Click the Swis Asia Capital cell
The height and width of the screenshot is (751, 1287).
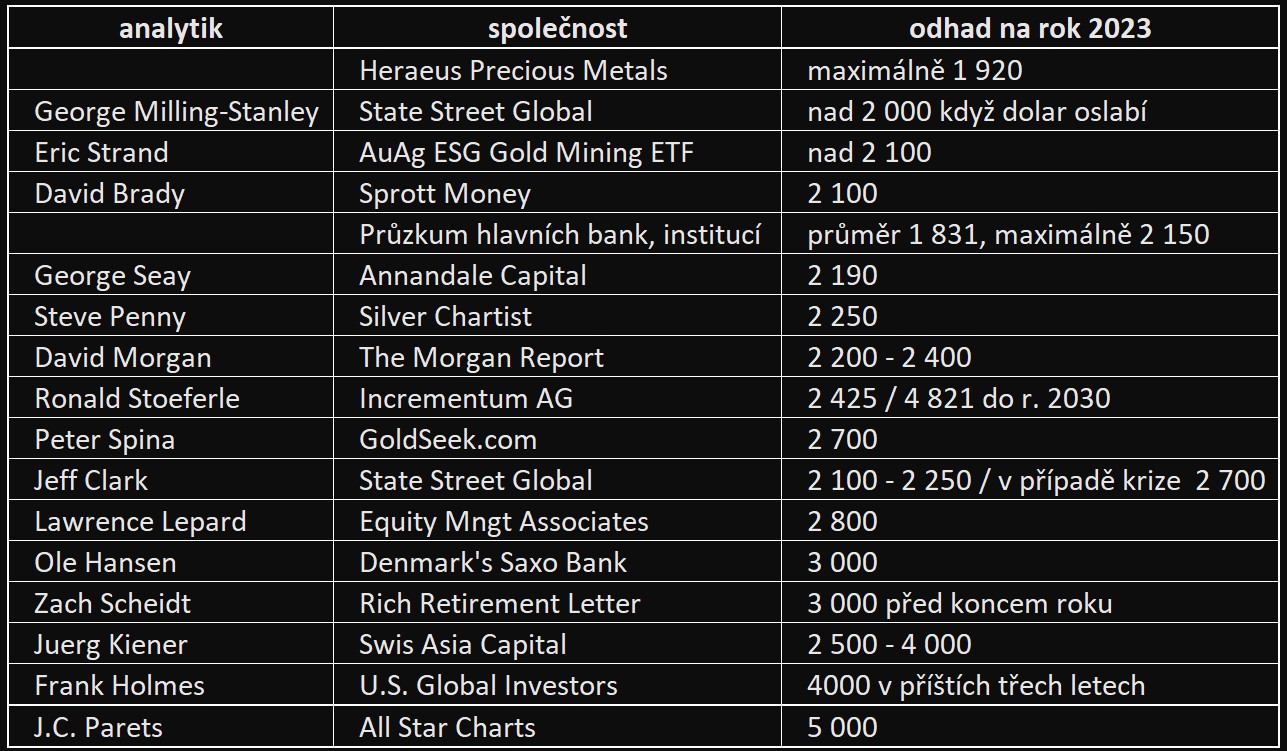click(x=557, y=644)
